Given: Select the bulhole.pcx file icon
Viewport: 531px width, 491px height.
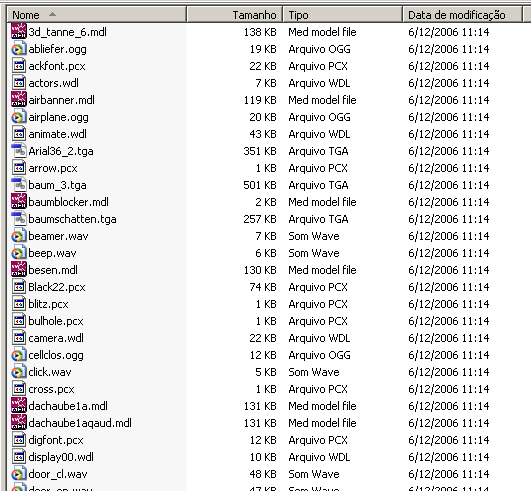Looking at the screenshot, I should pyautogui.click(x=19, y=321).
